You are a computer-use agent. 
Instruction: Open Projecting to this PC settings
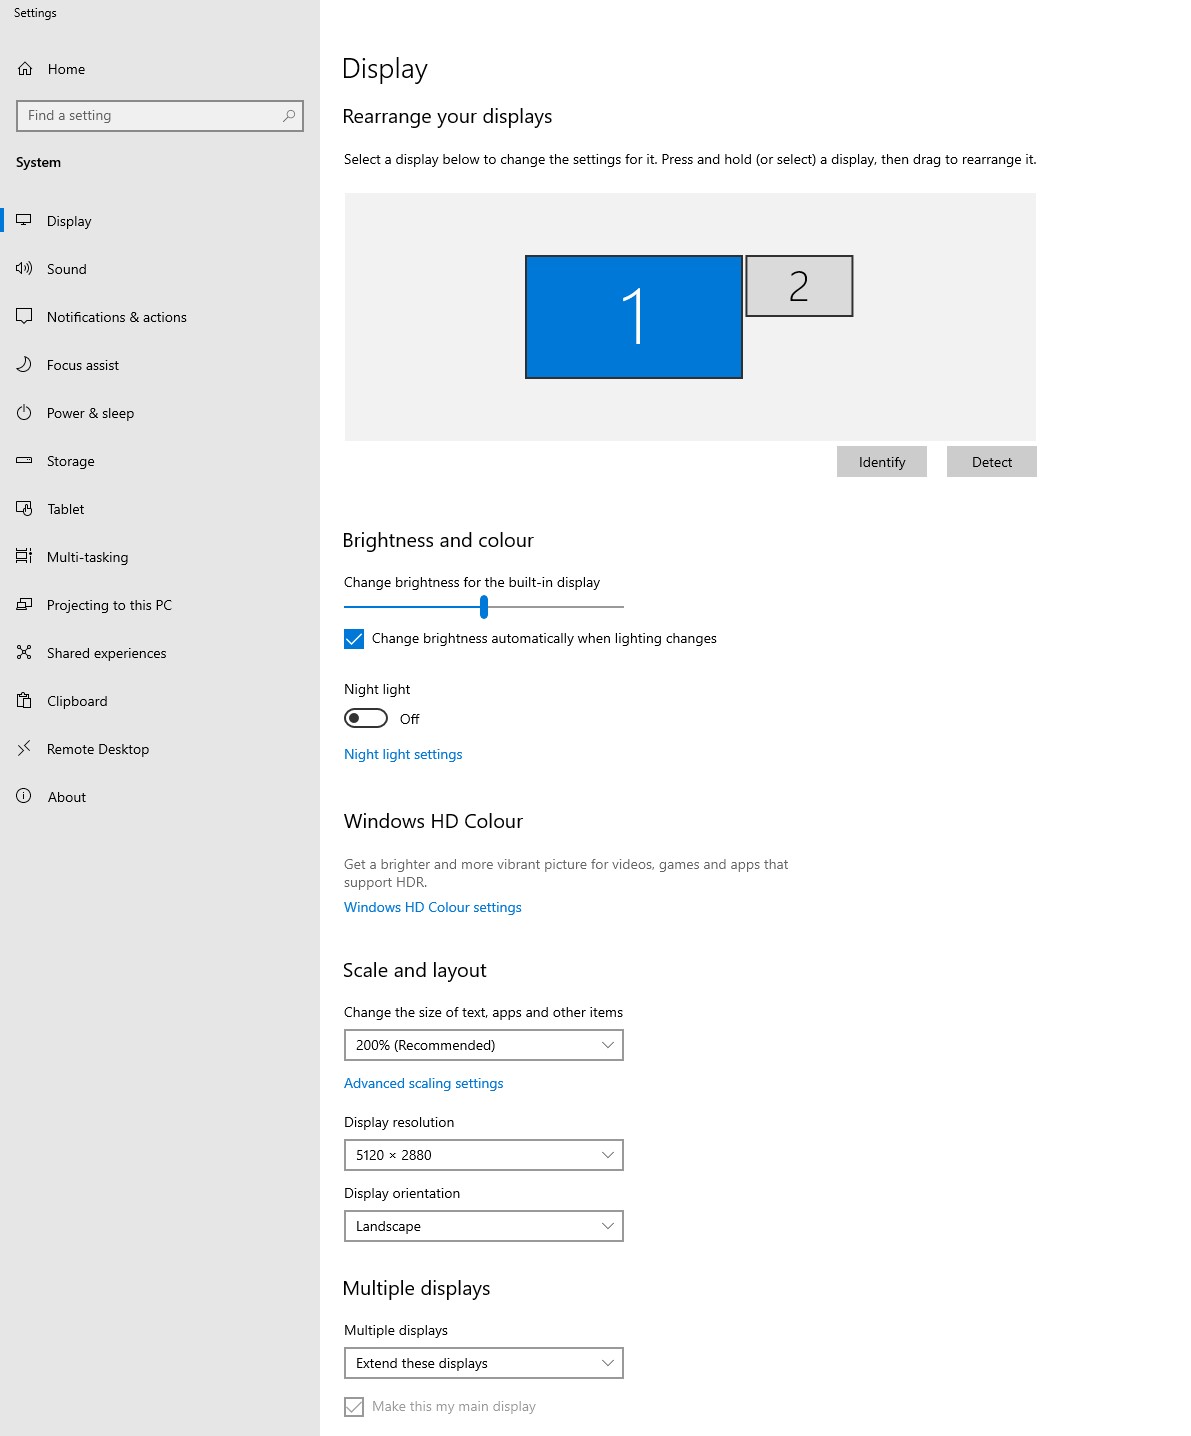tap(160, 605)
